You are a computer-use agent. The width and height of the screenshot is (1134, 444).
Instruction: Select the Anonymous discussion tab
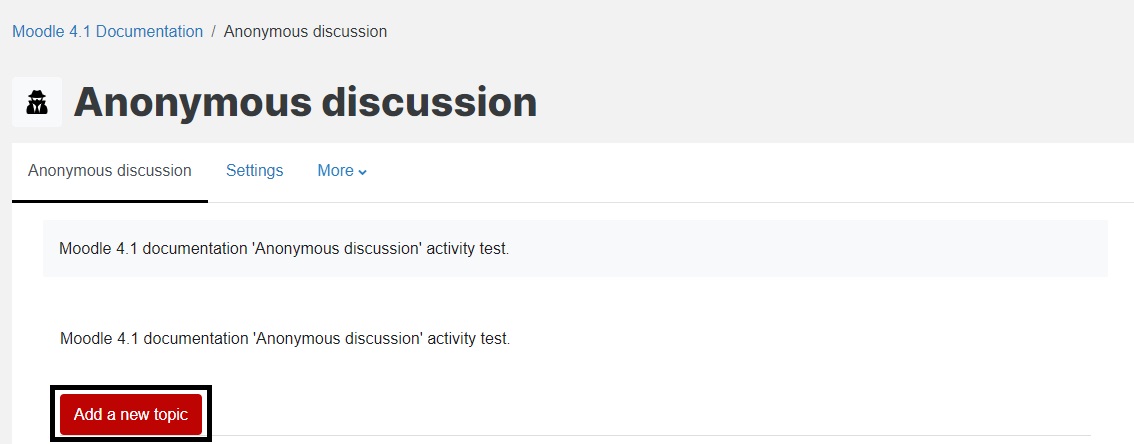110,171
